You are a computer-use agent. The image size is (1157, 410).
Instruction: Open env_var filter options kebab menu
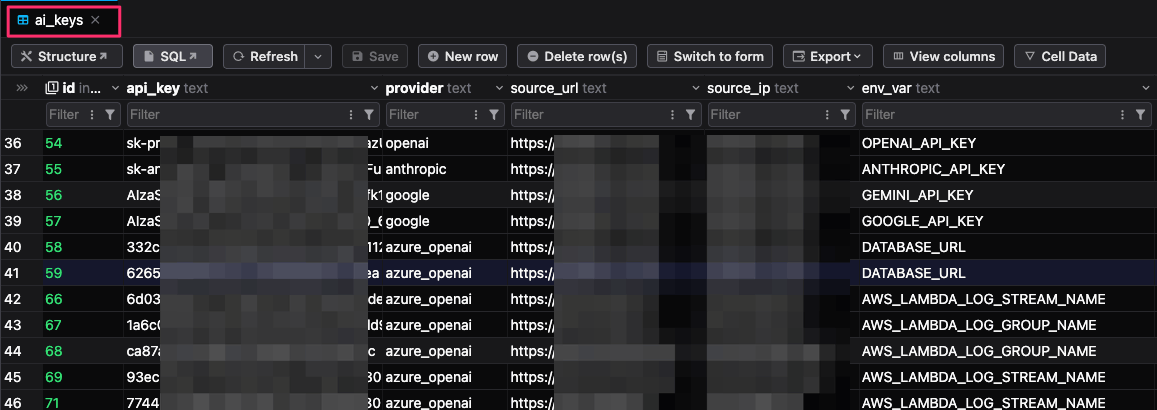tap(1123, 114)
